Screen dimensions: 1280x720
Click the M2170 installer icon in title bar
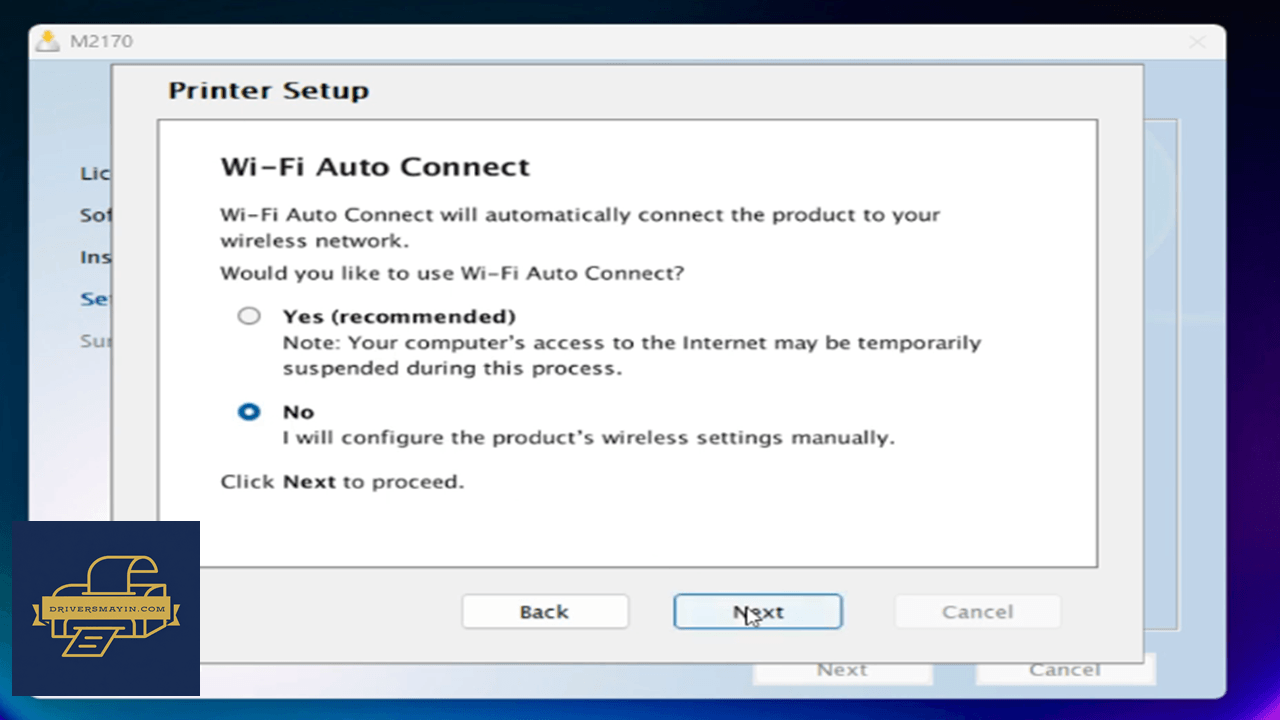coord(47,41)
